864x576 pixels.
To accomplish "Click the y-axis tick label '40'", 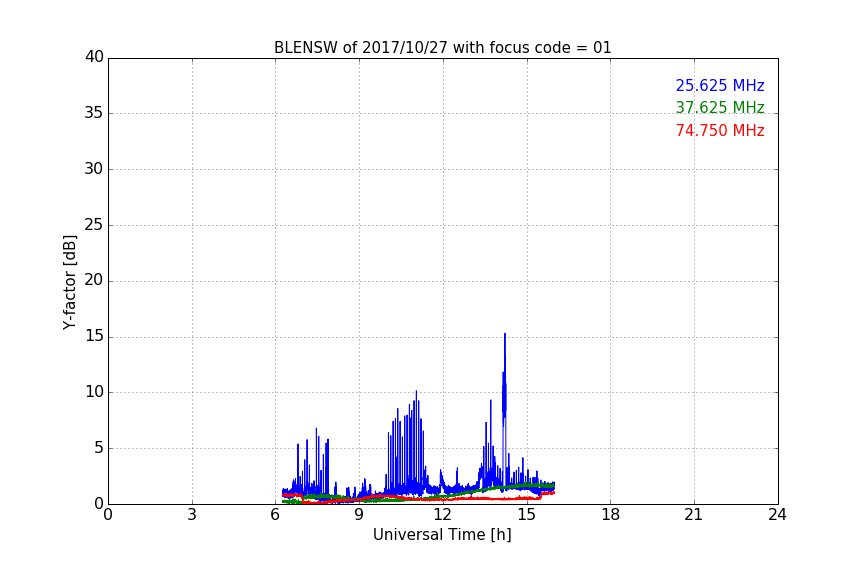I will 94,57.
